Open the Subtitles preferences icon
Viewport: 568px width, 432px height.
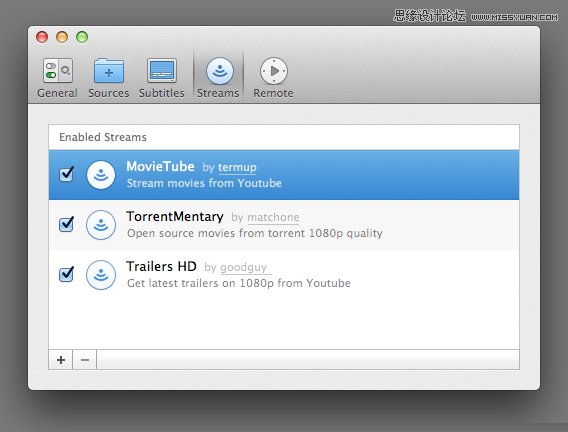point(162,71)
